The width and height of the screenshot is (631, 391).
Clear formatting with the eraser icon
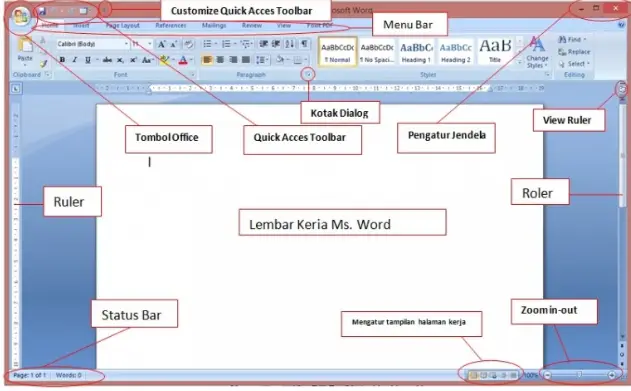click(x=188, y=44)
